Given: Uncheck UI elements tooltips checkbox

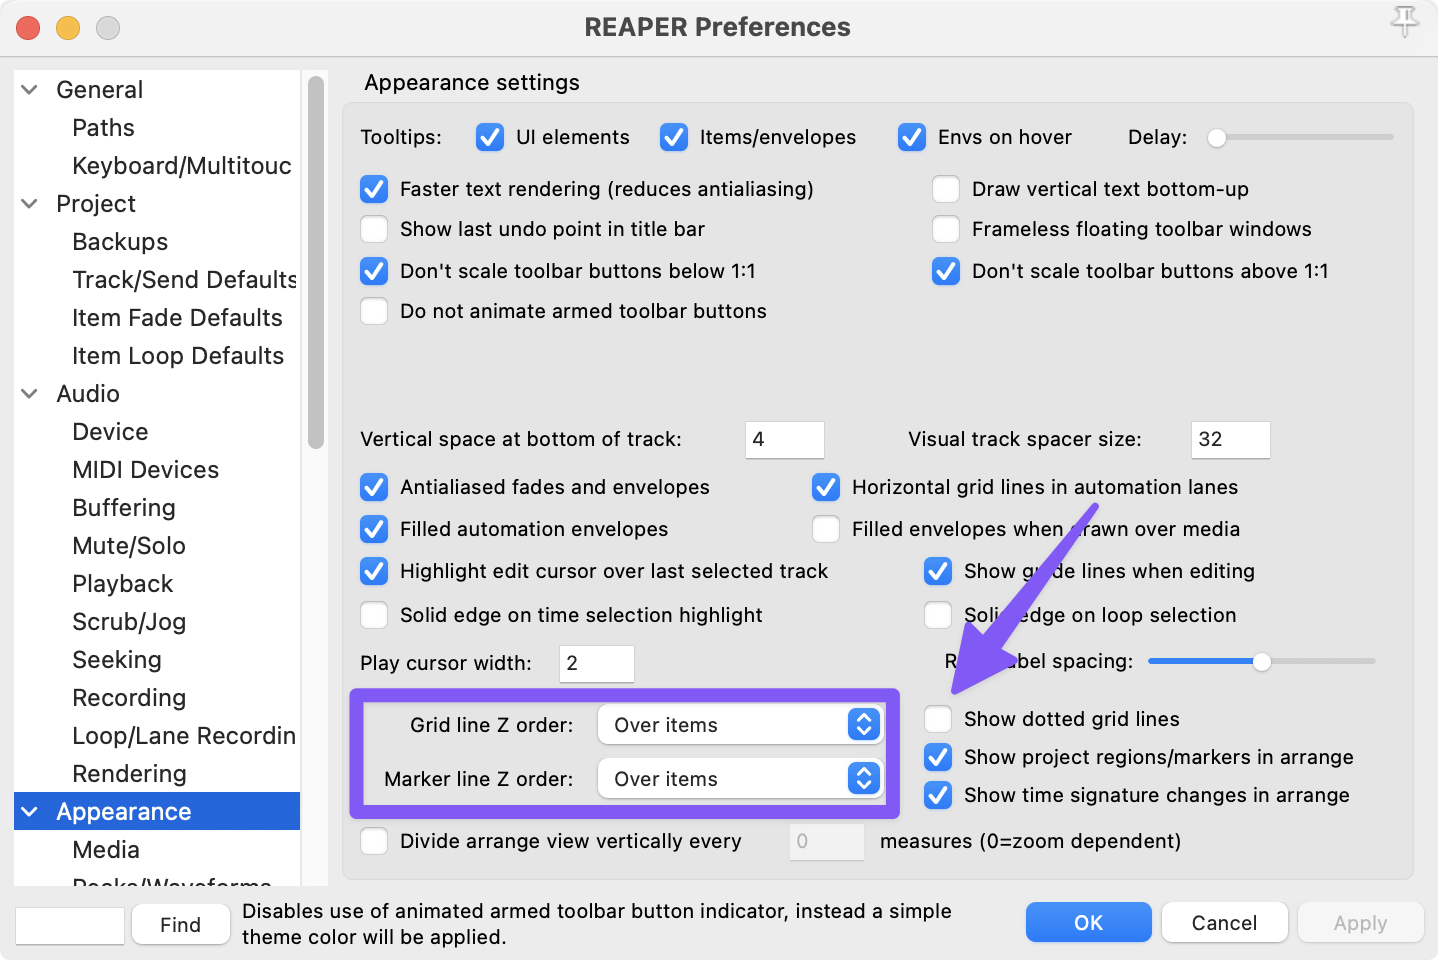Looking at the screenshot, I should (490, 137).
